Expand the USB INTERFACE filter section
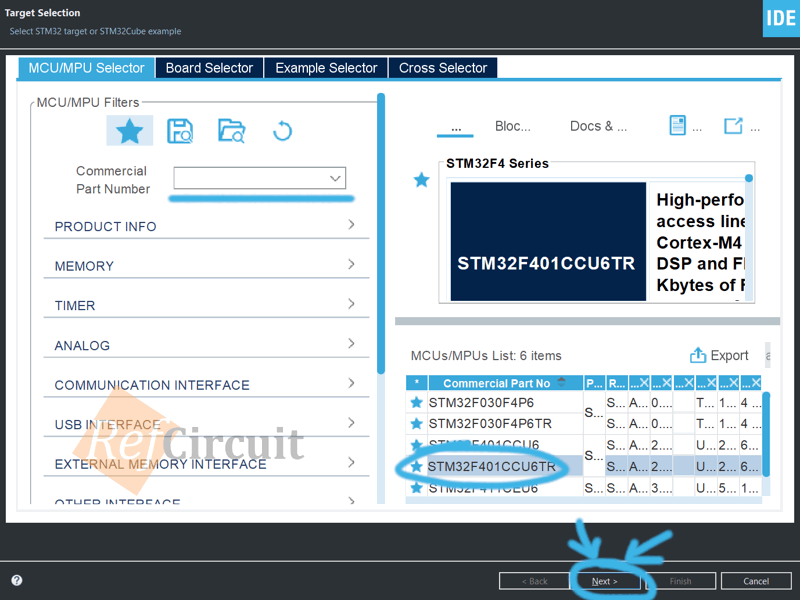Screen dimensions: 800x600 click(206, 424)
